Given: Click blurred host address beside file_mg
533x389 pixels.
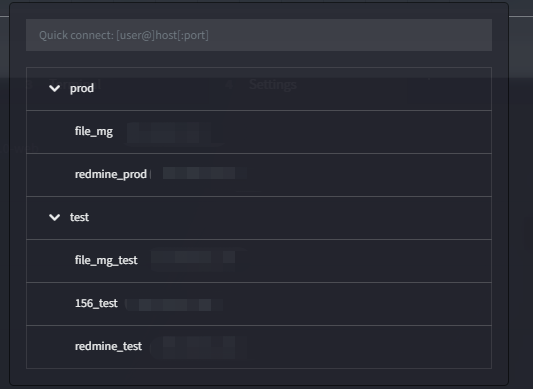Looking at the screenshot, I should (x=169, y=133).
